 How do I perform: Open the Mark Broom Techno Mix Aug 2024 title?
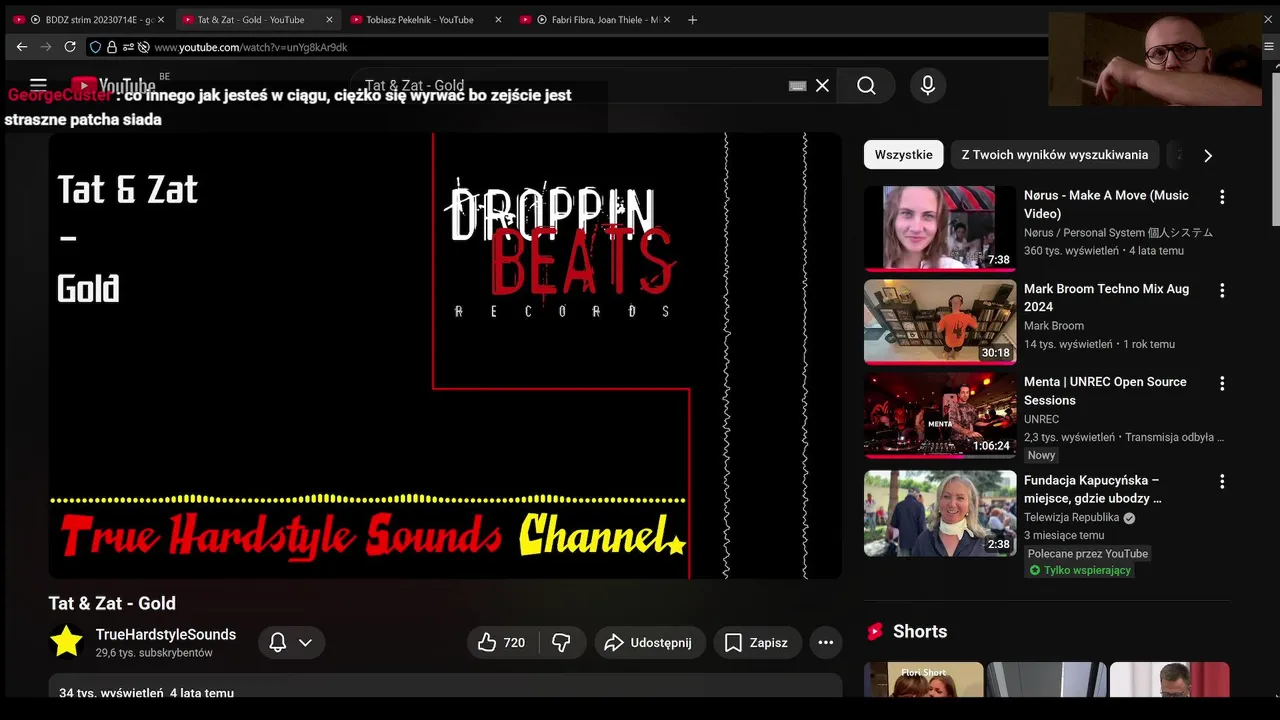pos(1106,297)
